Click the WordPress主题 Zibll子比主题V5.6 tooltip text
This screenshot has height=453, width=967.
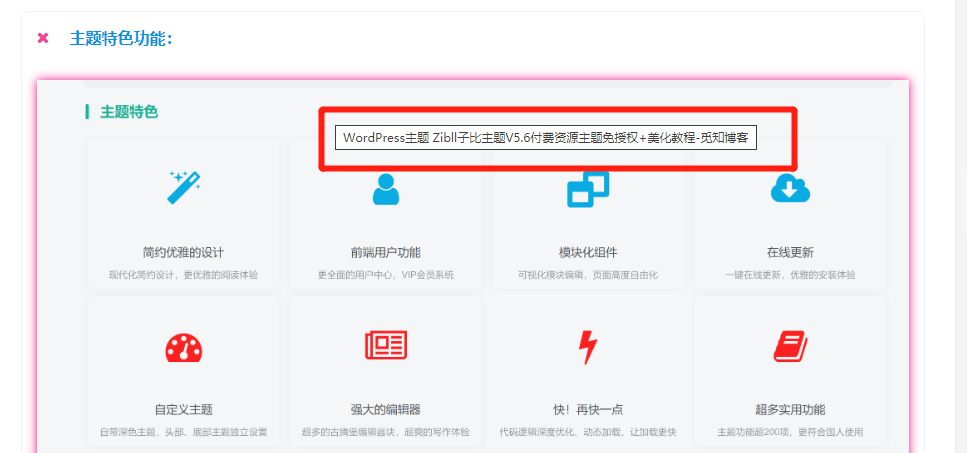point(546,138)
